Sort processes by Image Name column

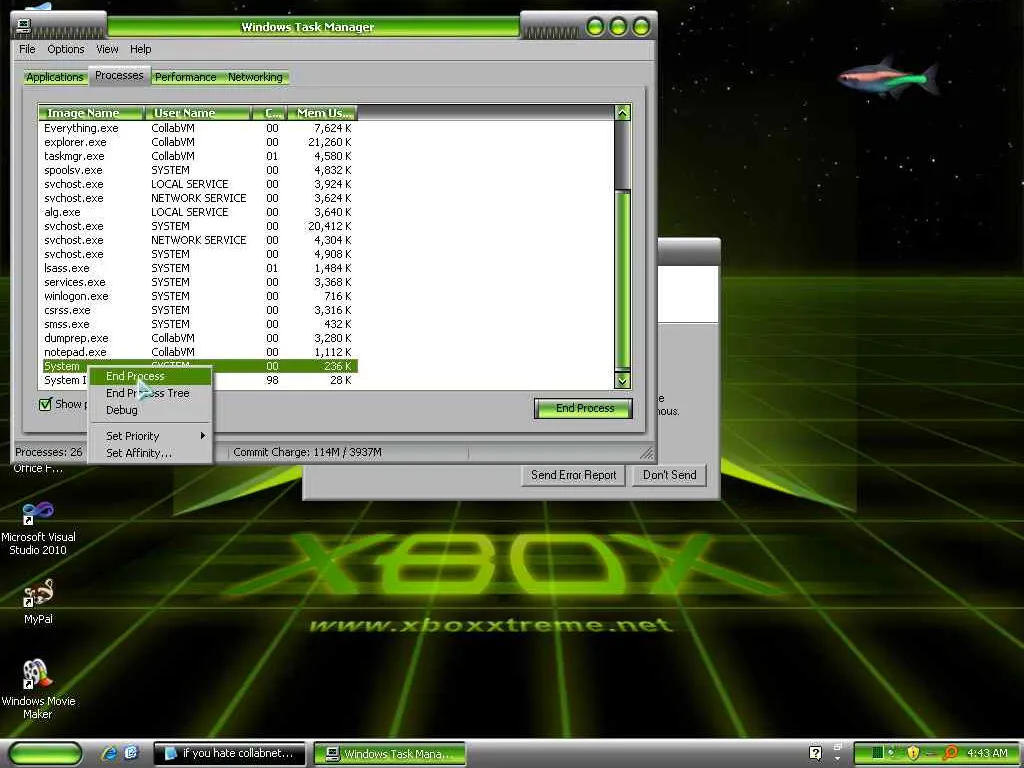click(91, 113)
